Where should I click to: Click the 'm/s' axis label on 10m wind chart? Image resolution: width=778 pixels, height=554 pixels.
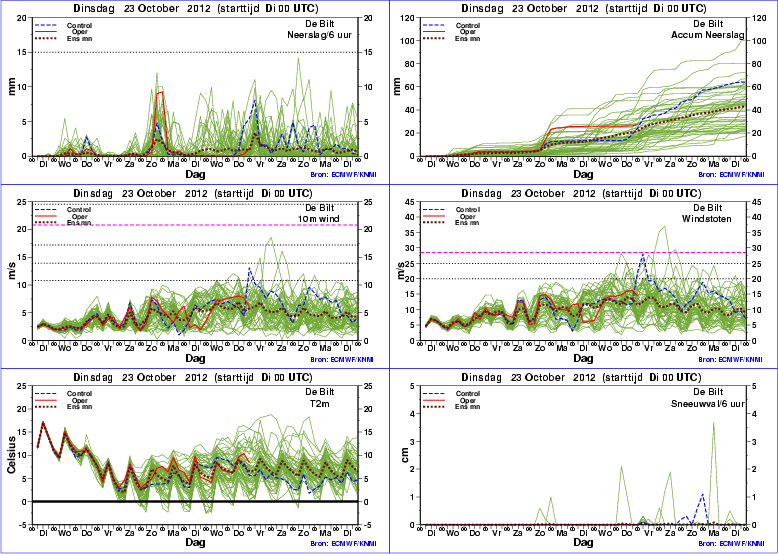[x=11, y=272]
